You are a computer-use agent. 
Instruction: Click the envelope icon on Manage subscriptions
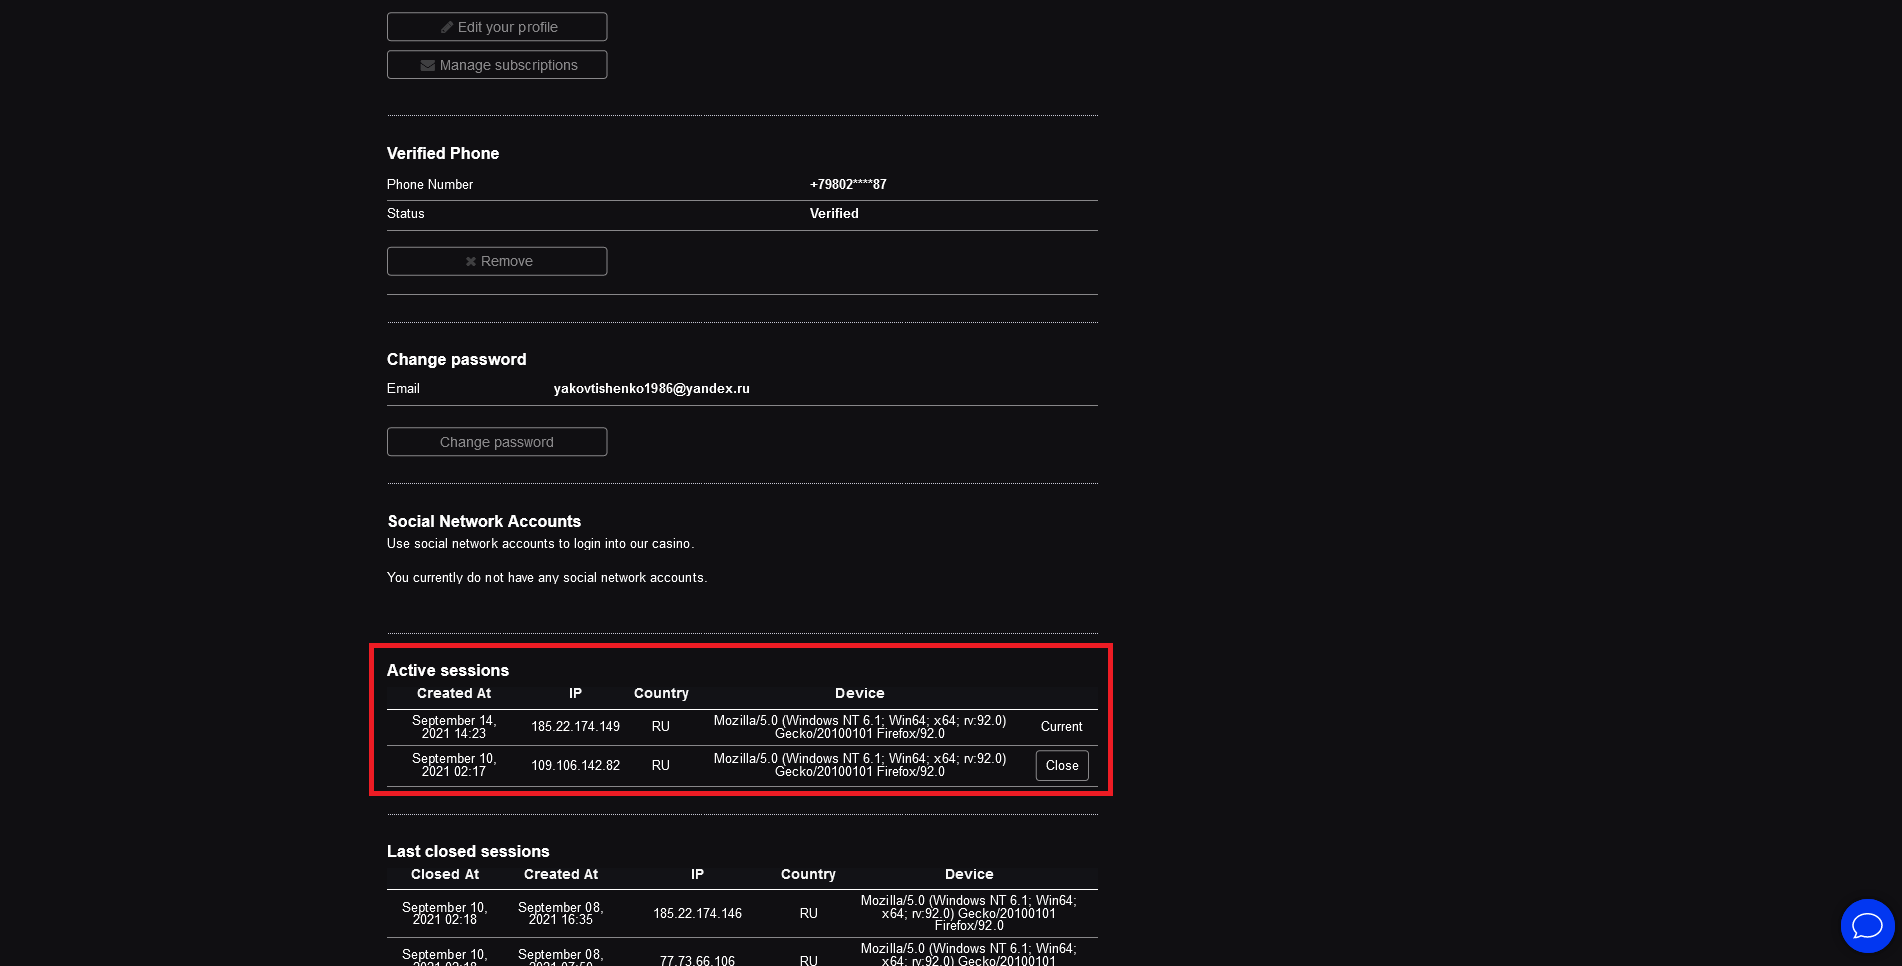[x=428, y=65]
